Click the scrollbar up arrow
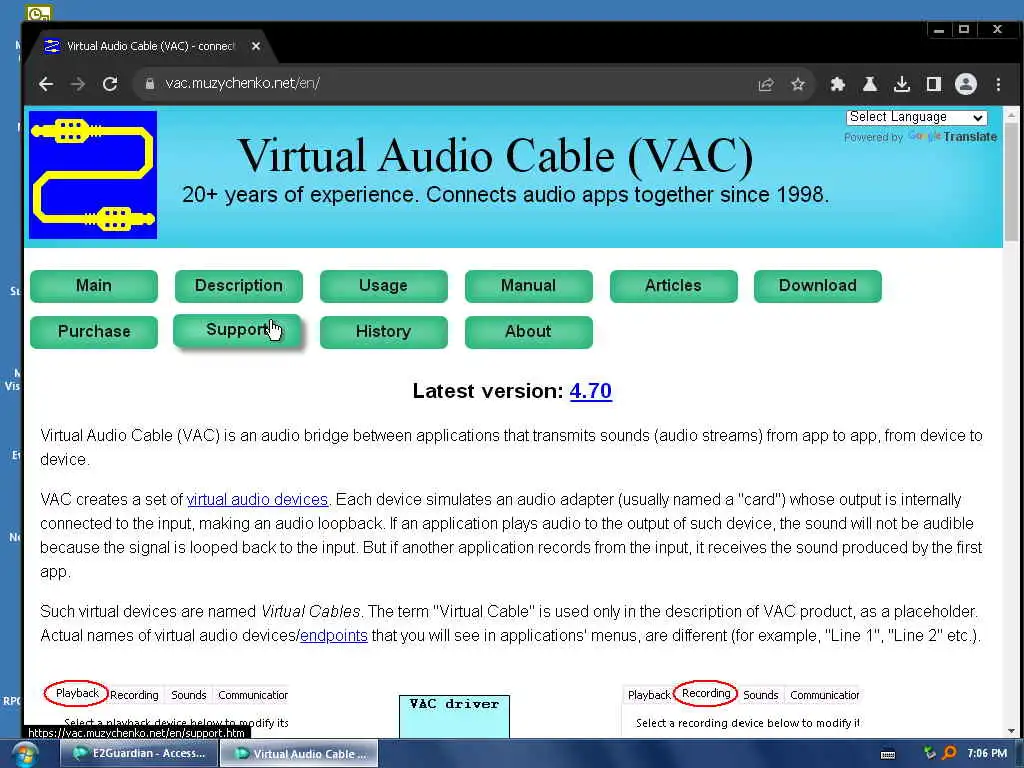 click(x=1012, y=114)
